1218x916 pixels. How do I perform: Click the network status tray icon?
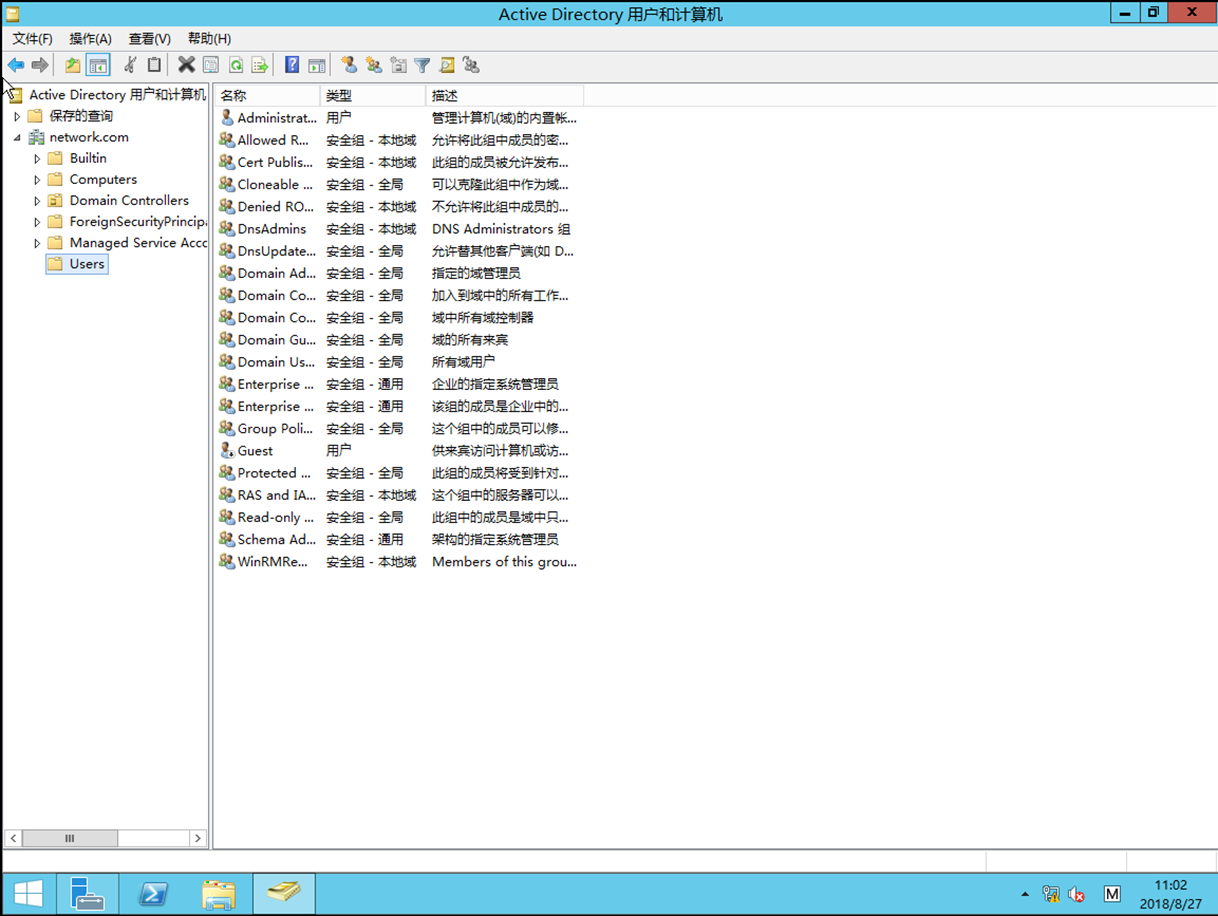coord(1051,894)
